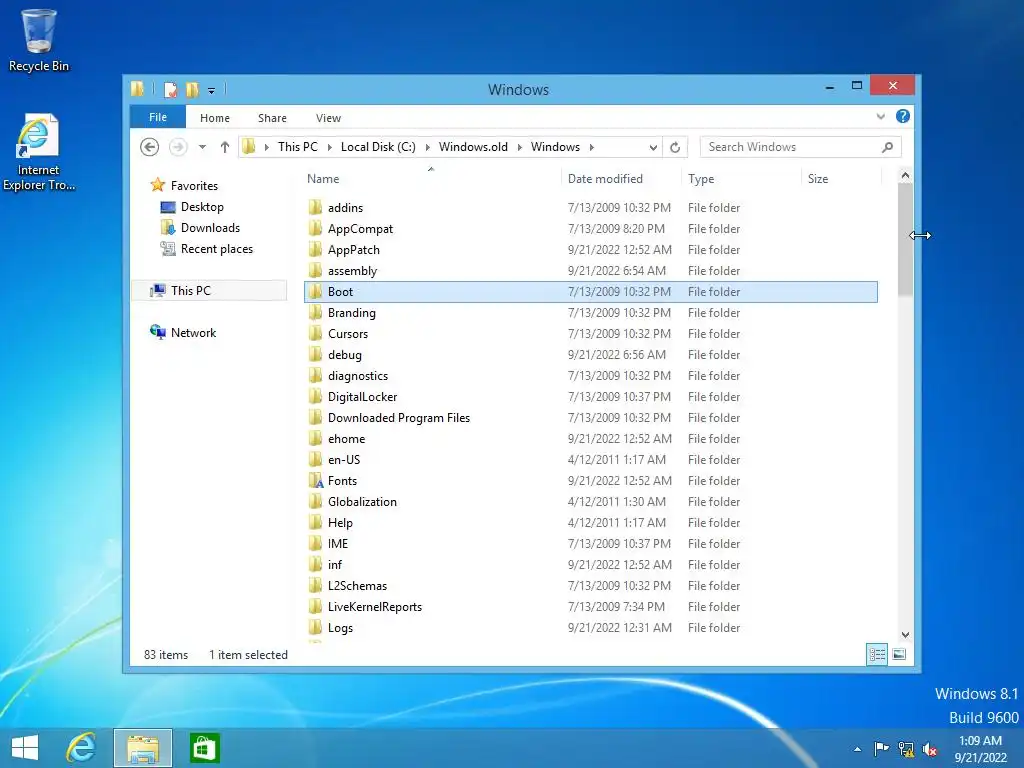Click the search magnifier icon
Screen dimensions: 1024x768
(x=887, y=147)
